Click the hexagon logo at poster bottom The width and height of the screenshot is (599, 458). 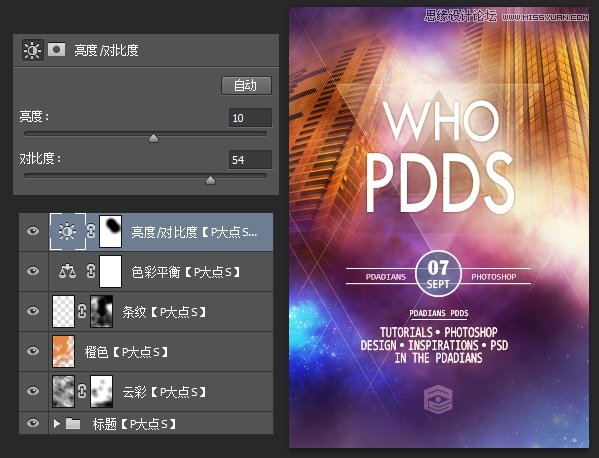click(438, 400)
